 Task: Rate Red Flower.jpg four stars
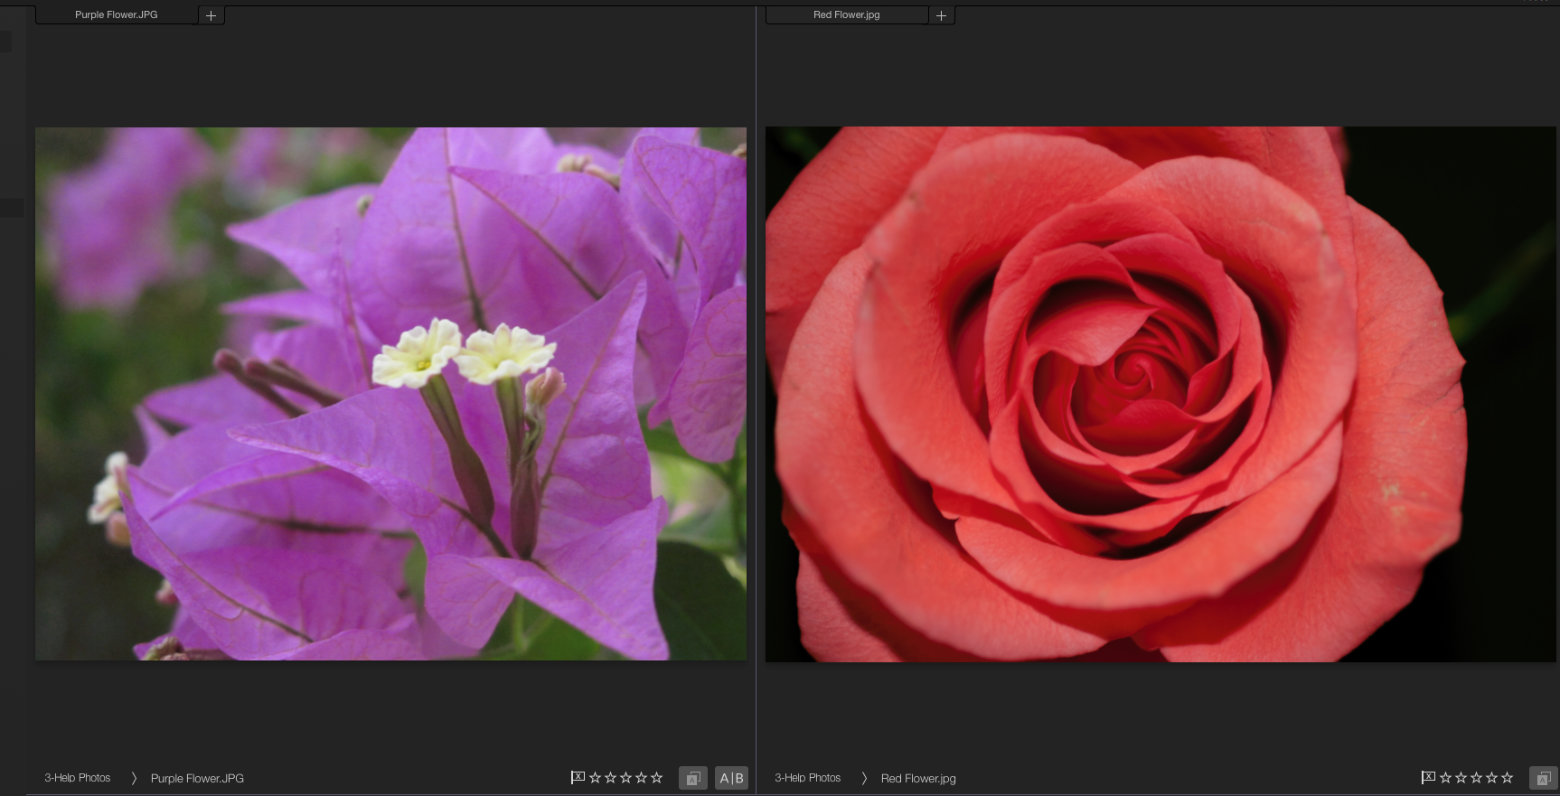coord(1491,777)
